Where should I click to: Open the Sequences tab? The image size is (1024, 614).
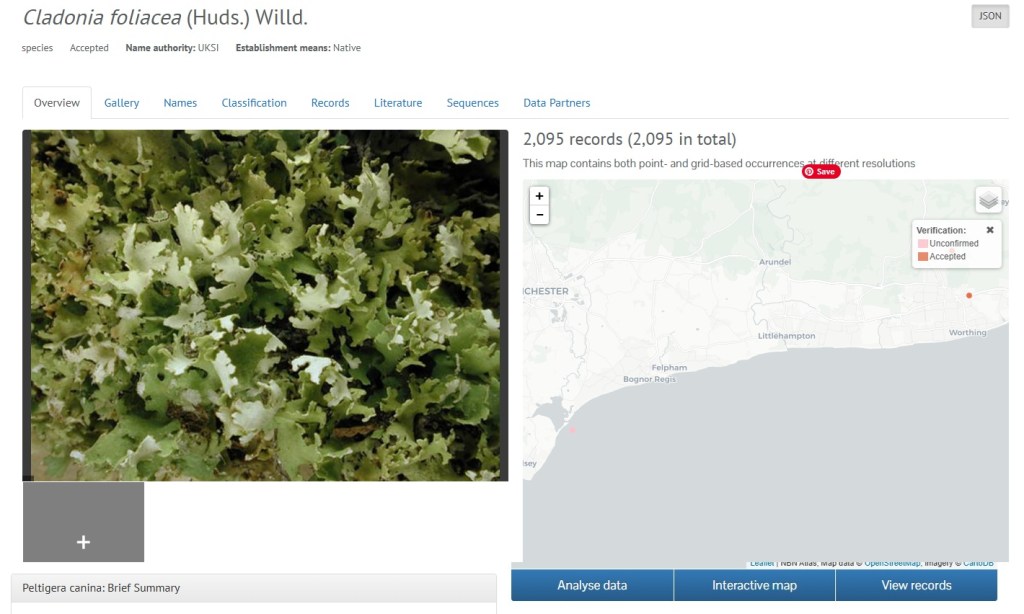473,103
